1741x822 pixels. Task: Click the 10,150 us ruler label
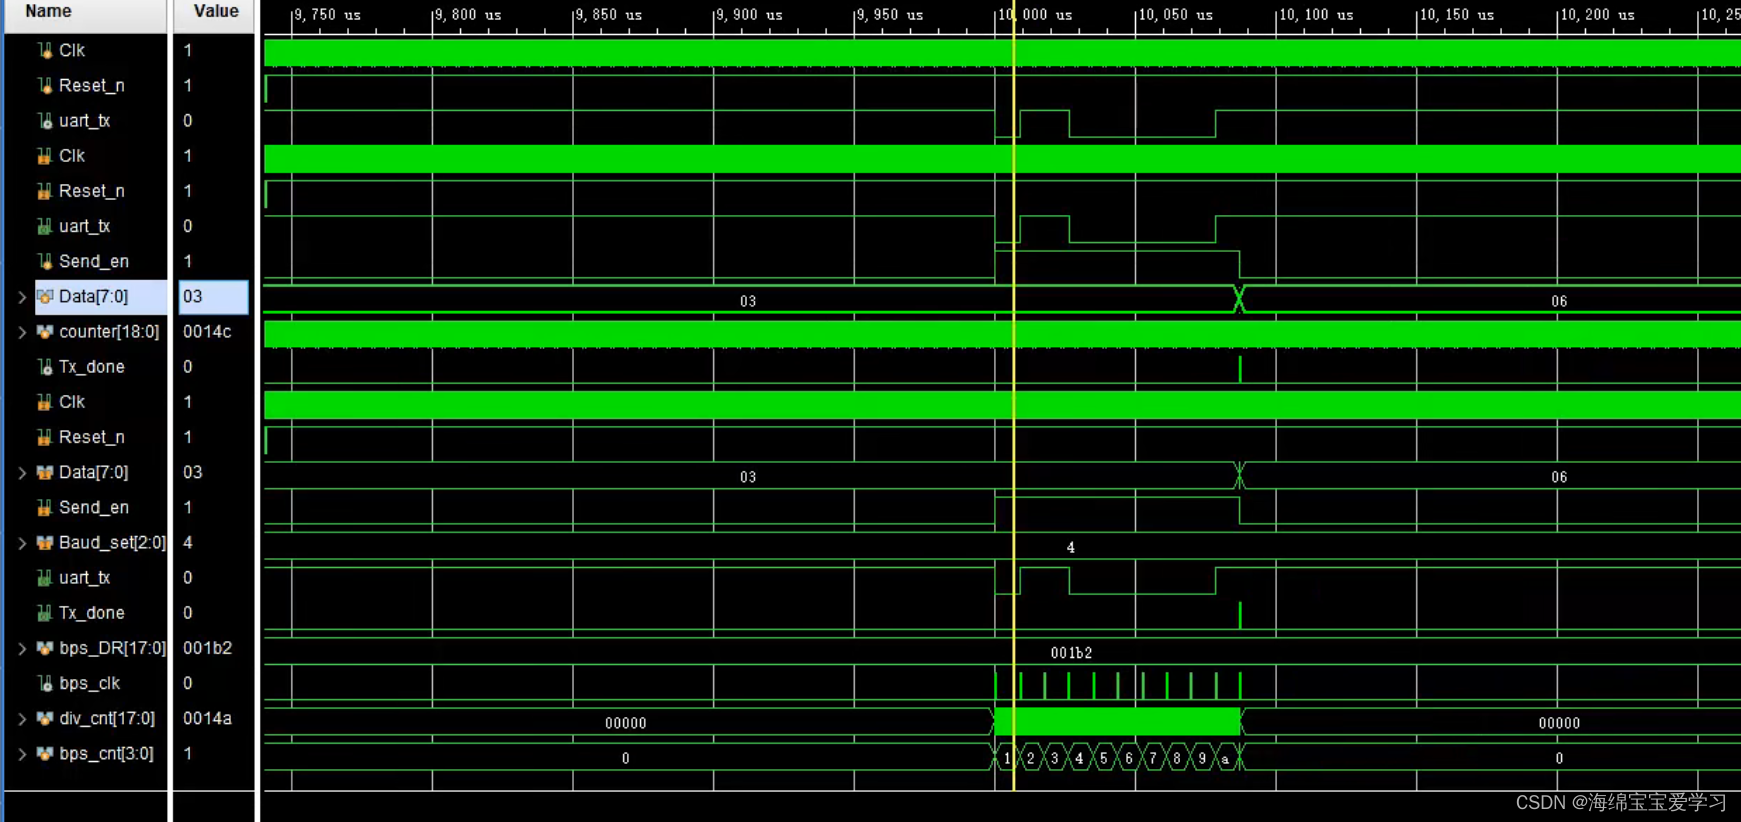click(x=1457, y=15)
